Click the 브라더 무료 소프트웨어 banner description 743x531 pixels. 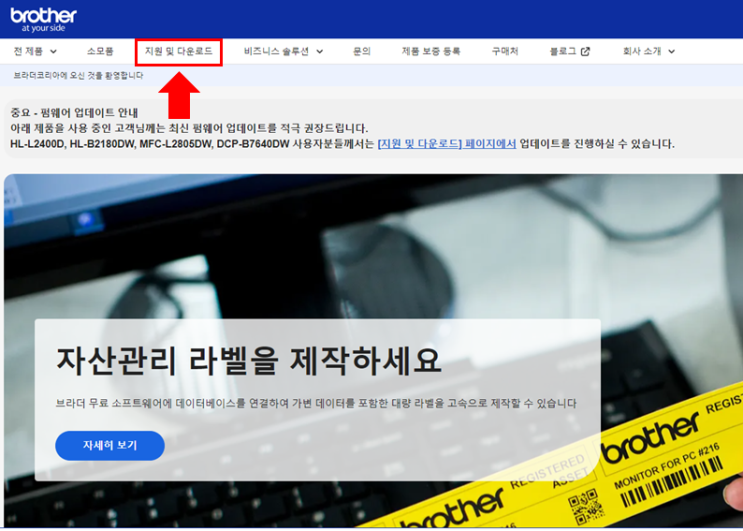pyautogui.click(x=316, y=403)
